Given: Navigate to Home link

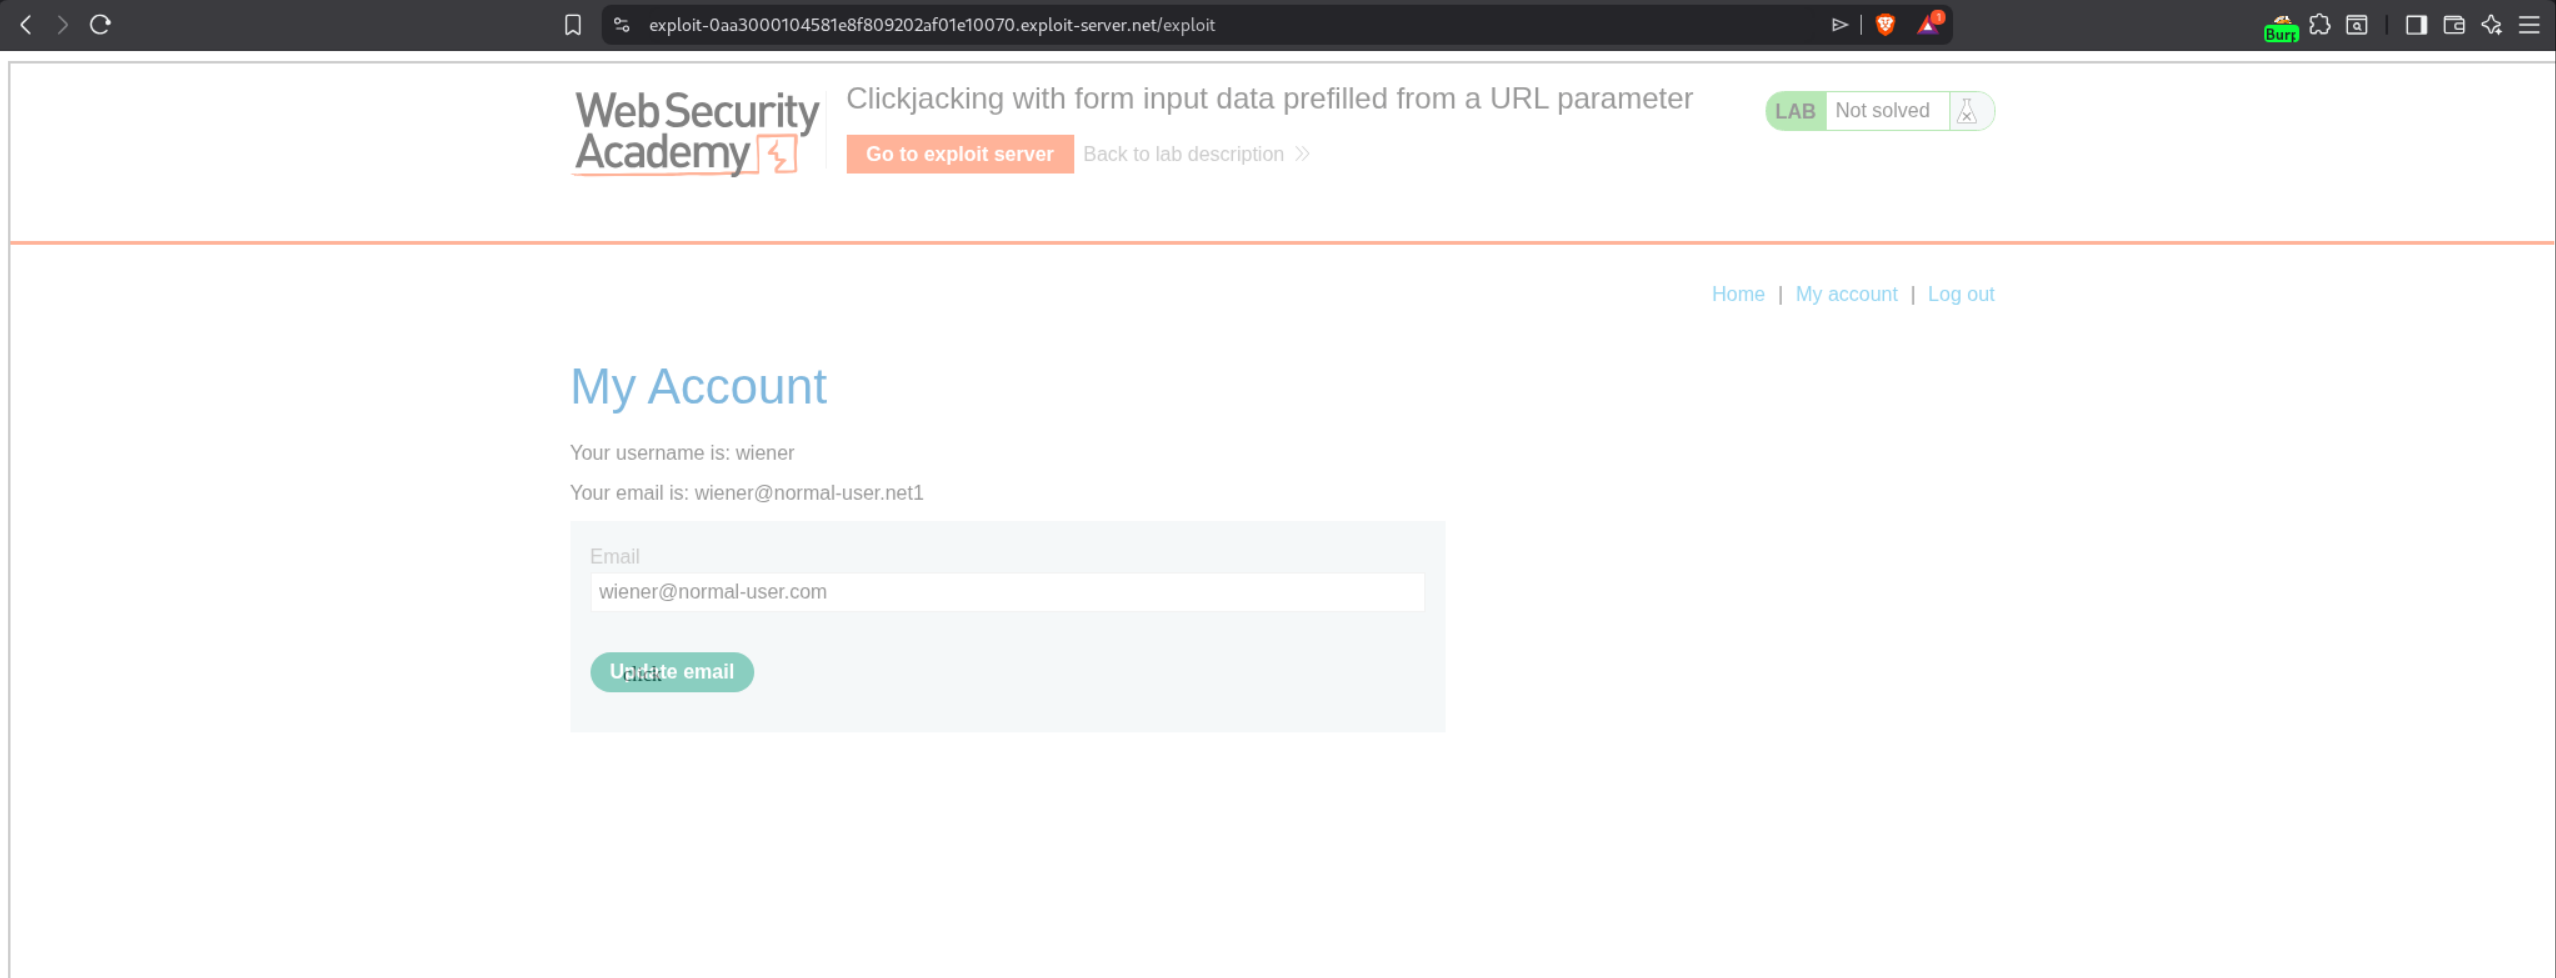Looking at the screenshot, I should 1737,294.
